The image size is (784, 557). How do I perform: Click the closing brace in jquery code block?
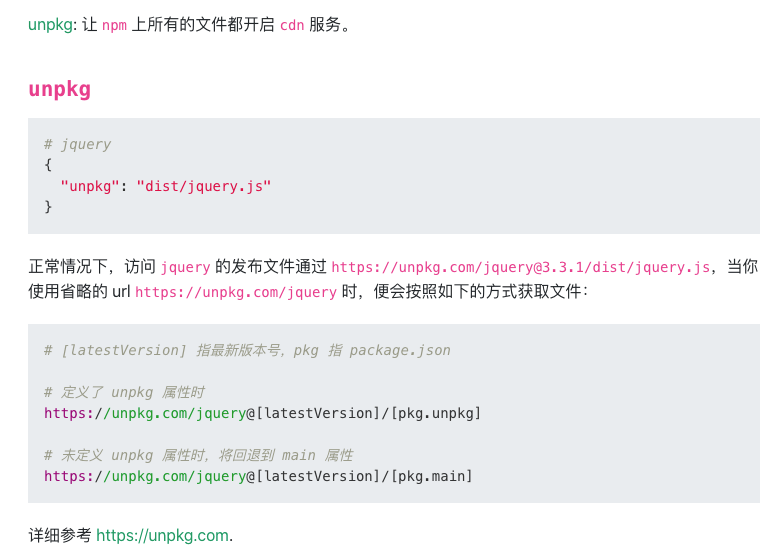pyautogui.click(x=48, y=206)
